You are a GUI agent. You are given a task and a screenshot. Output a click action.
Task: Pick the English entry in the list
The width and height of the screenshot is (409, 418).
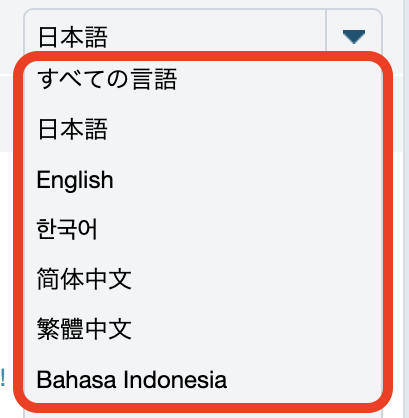[203, 180]
